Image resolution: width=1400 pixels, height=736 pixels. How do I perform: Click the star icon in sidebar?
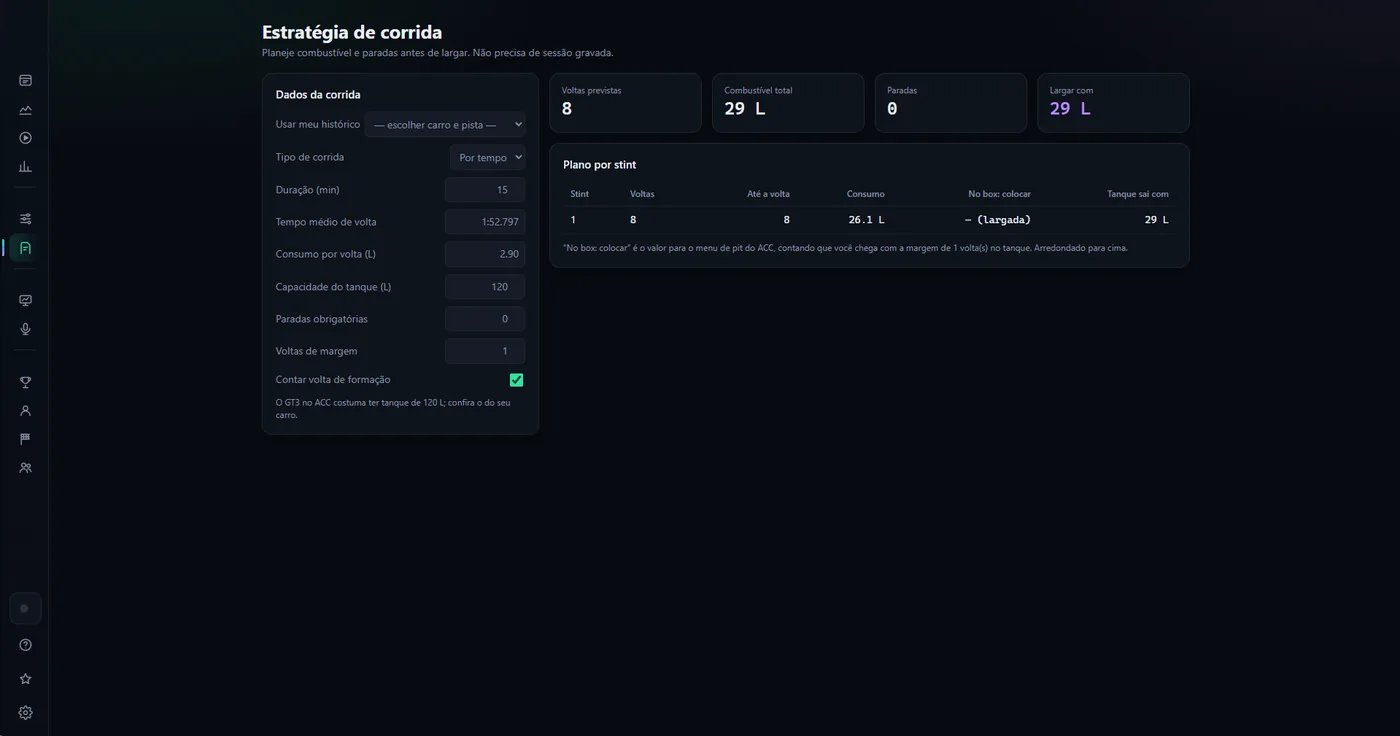tap(25, 679)
